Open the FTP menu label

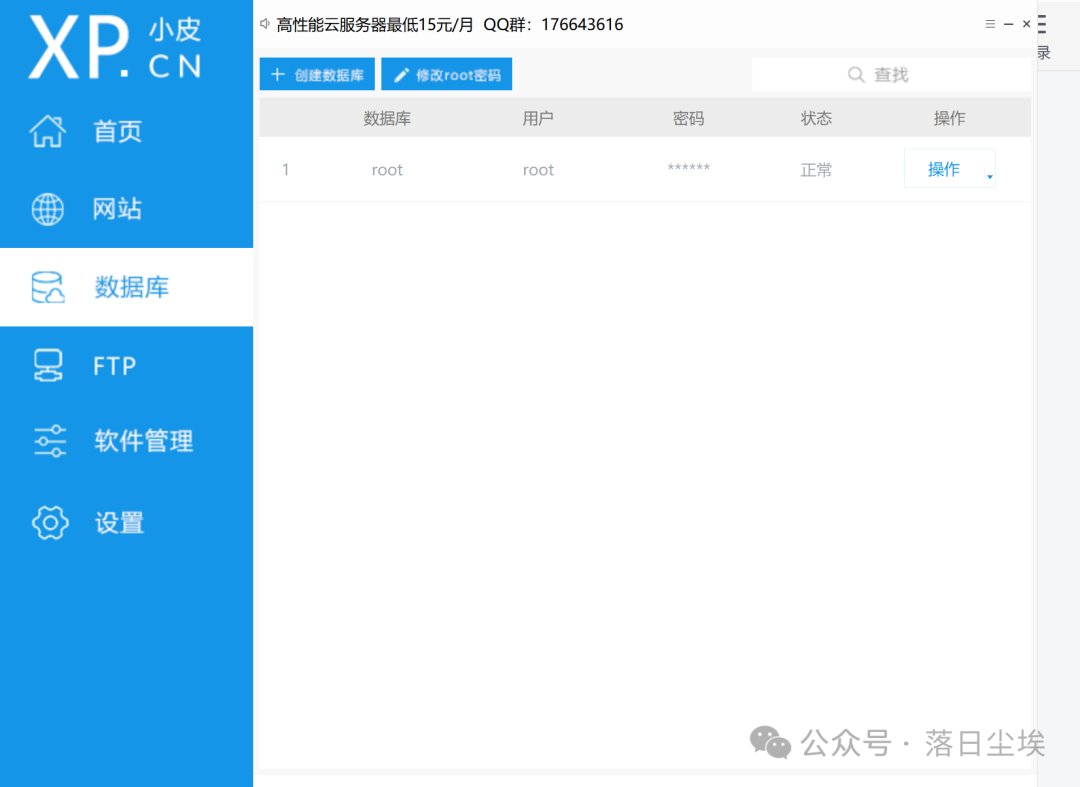point(114,366)
